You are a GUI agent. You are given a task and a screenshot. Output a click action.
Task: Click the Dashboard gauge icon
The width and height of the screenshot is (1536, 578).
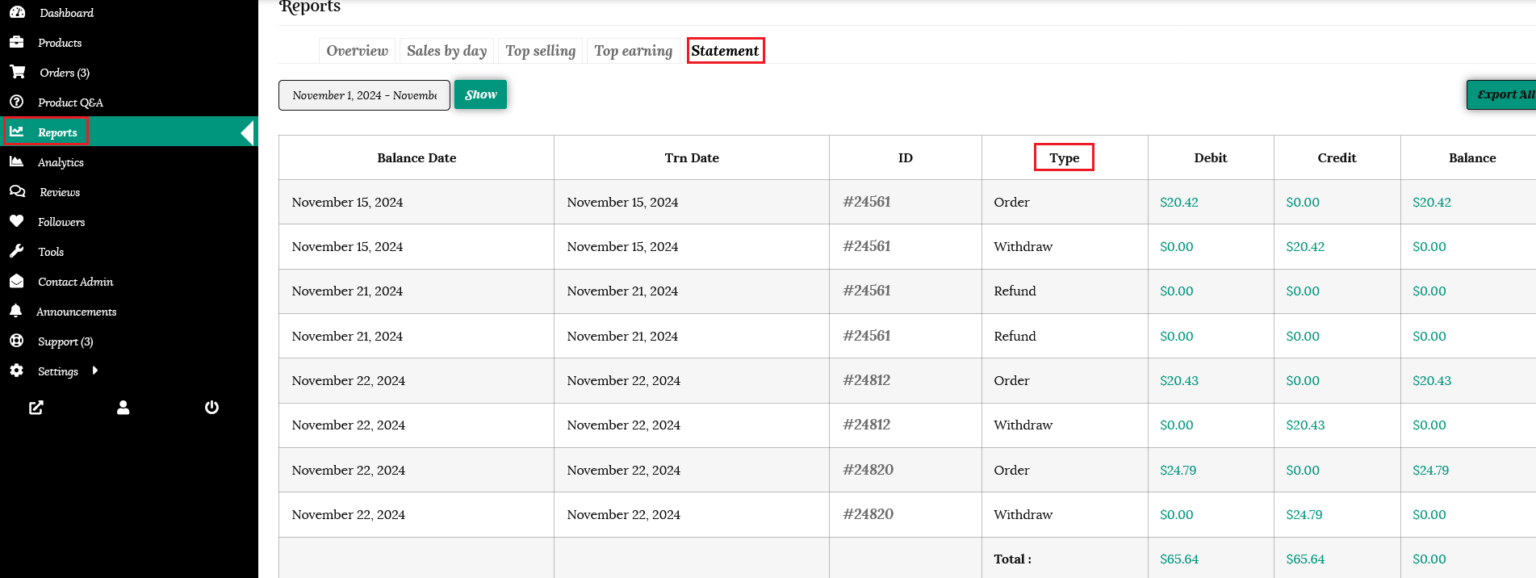click(17, 13)
